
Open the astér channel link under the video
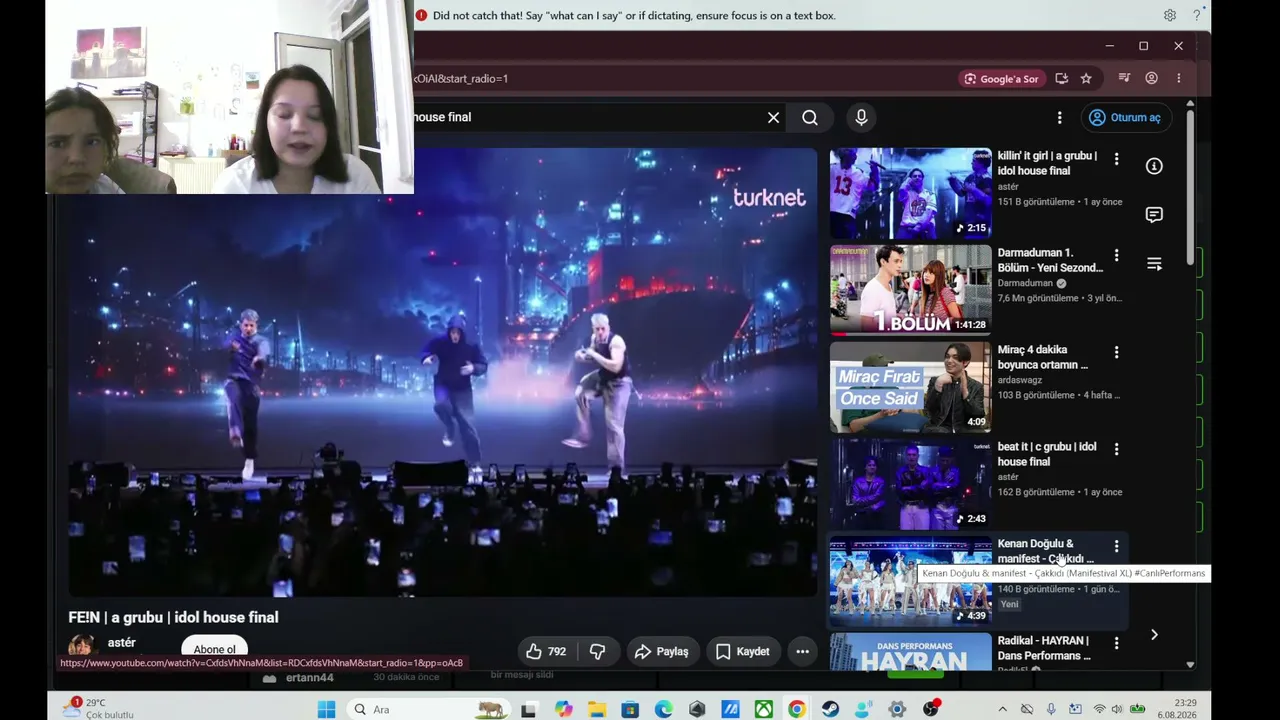pyautogui.click(x=121, y=643)
